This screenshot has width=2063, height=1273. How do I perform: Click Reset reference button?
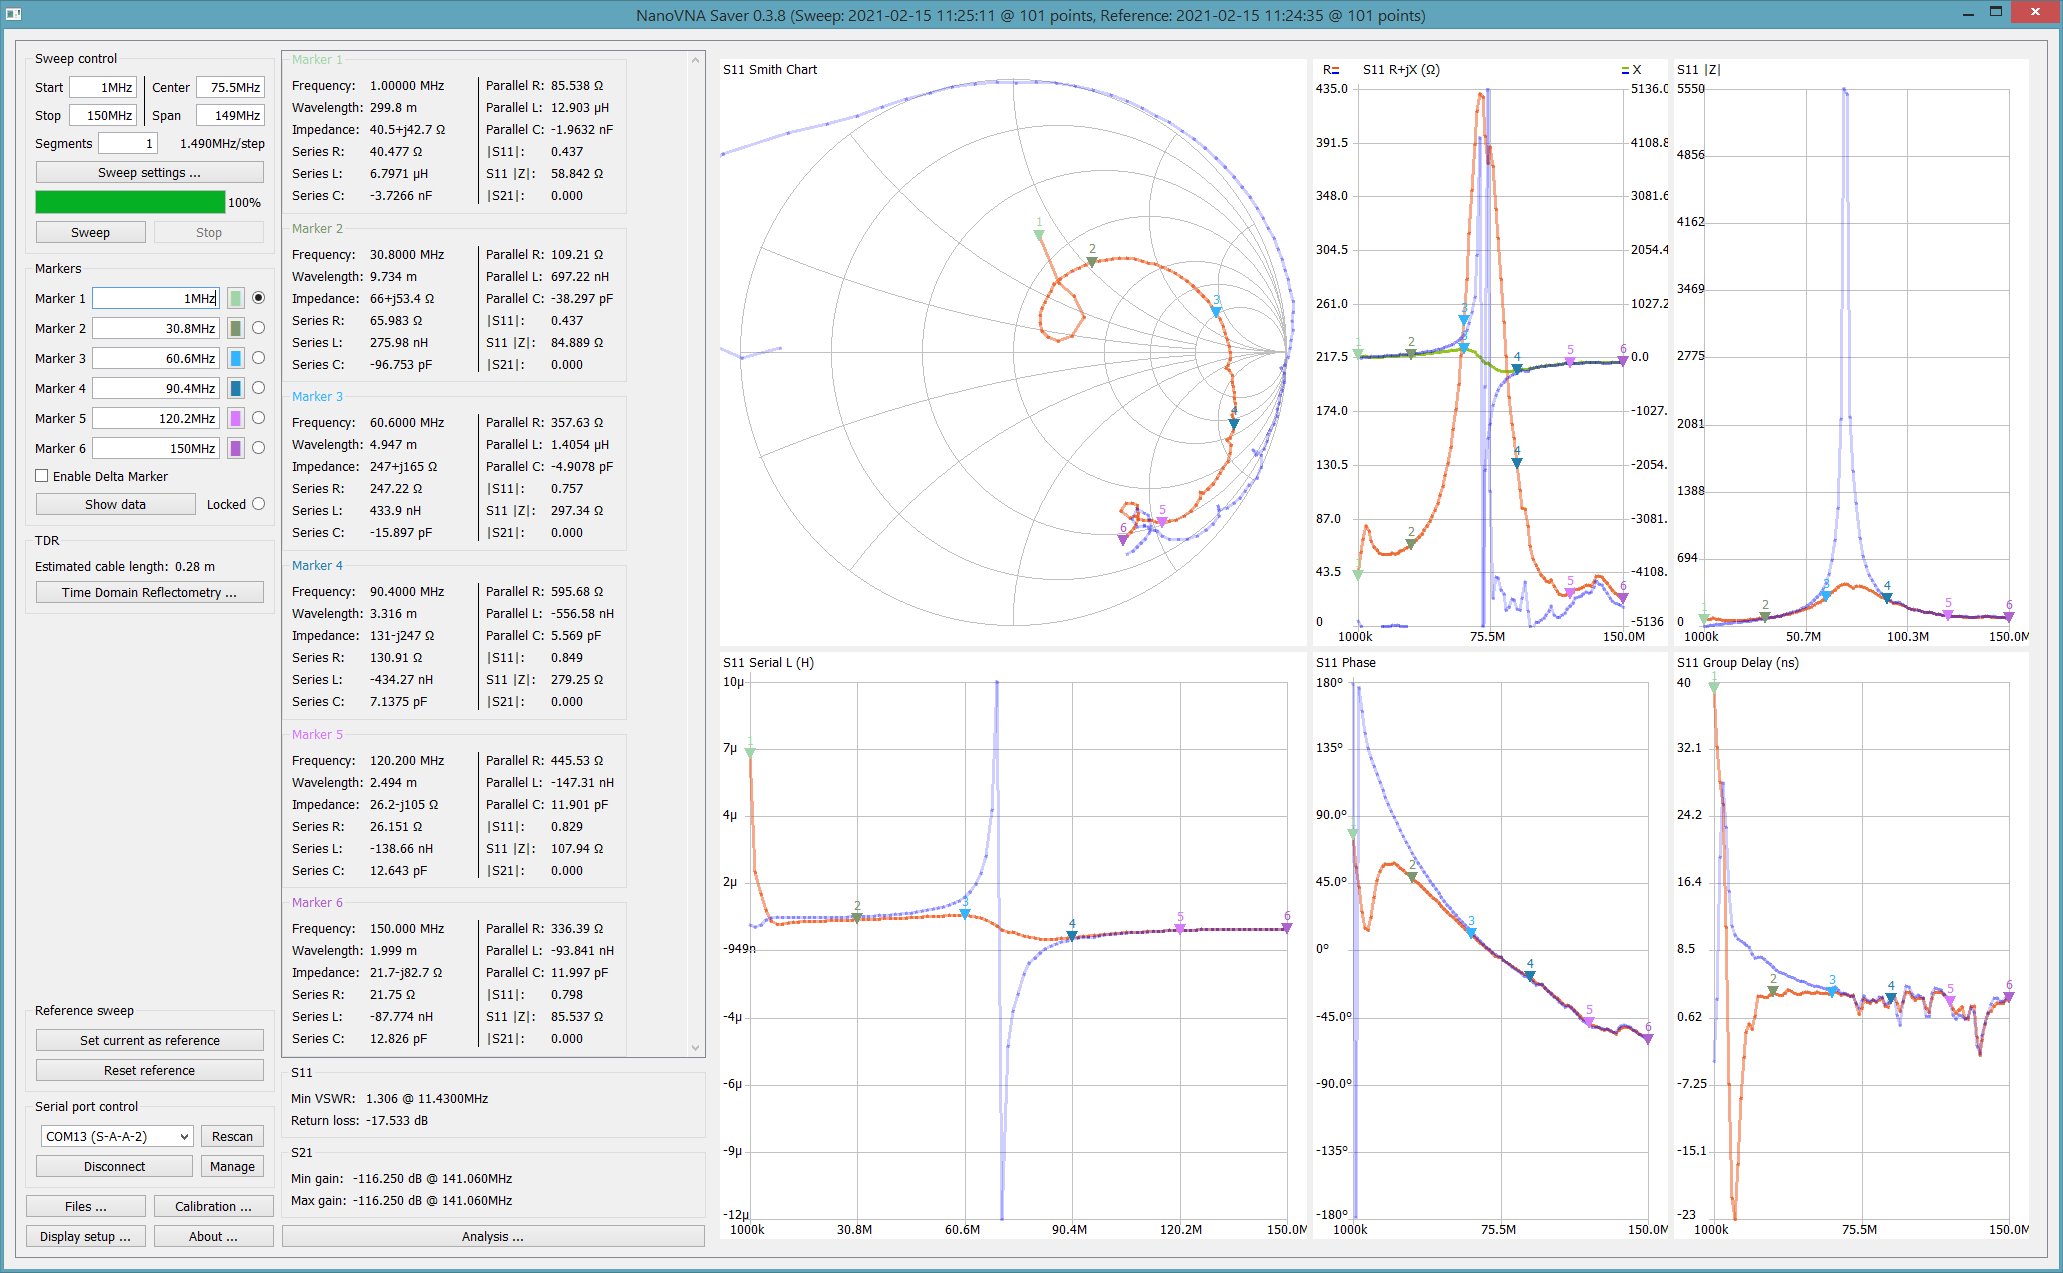point(150,1070)
